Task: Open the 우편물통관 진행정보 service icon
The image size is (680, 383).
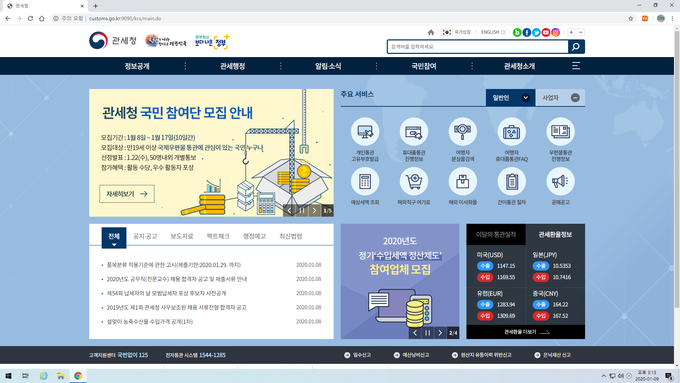Action: pyautogui.click(x=560, y=131)
